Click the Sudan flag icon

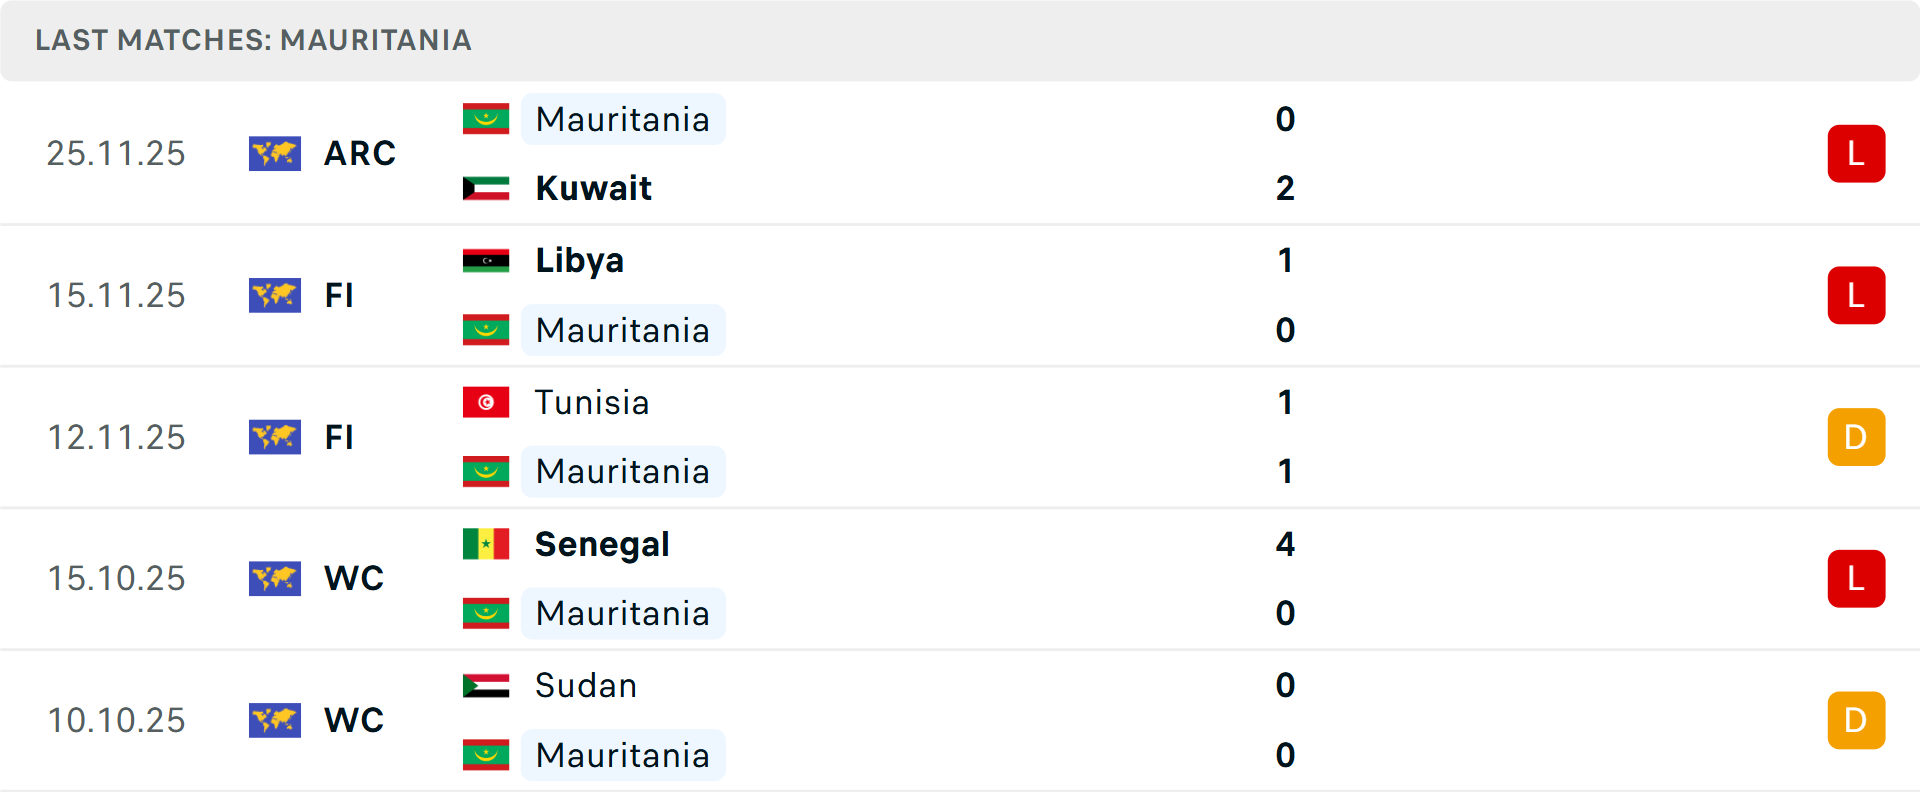(x=487, y=686)
